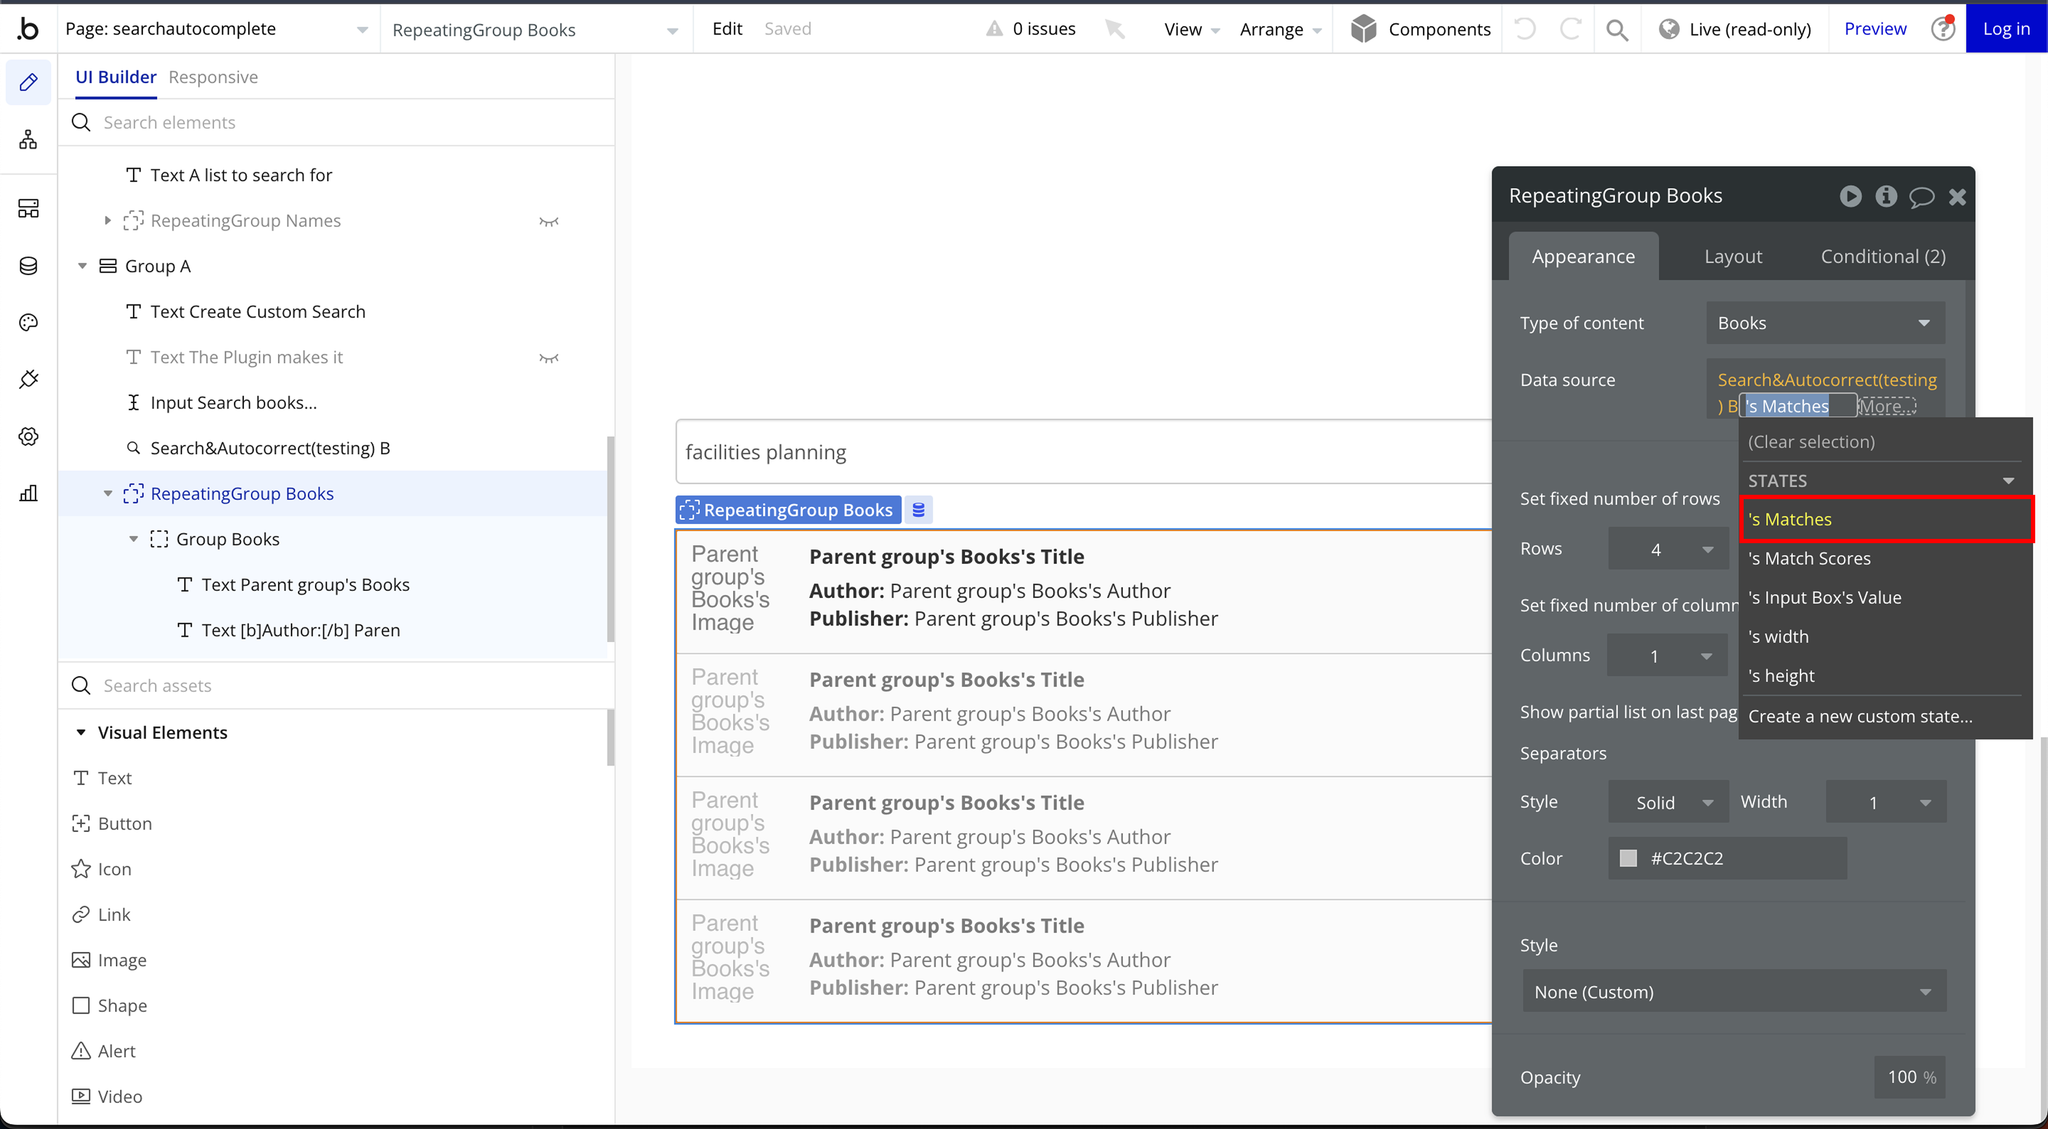Open the Logs chart icon in sidebar
2048x1129 pixels.
[x=28, y=493]
